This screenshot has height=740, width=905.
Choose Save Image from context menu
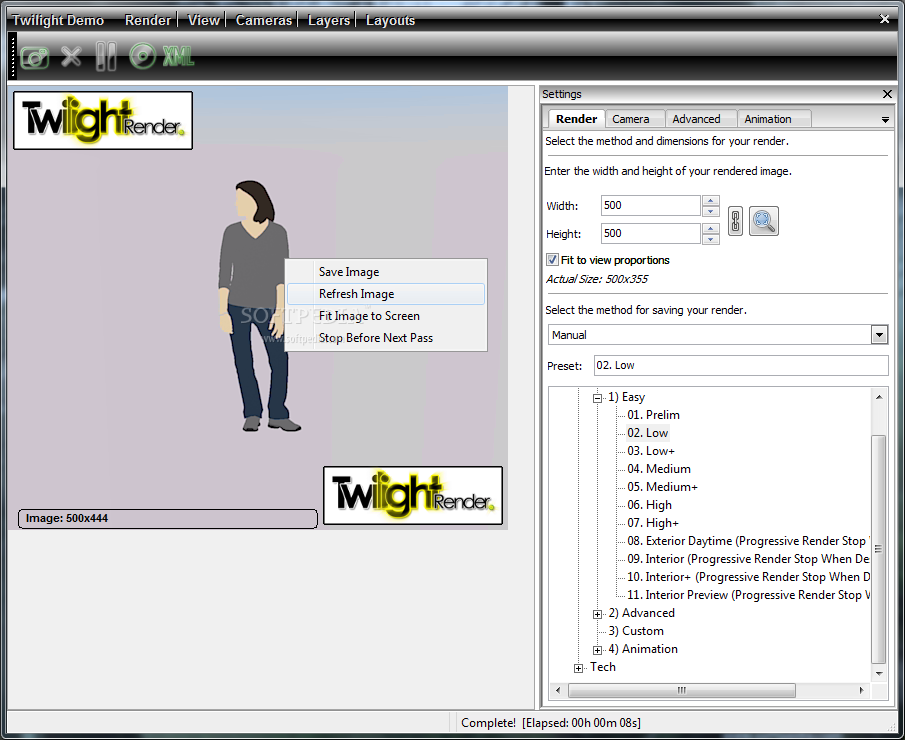[x=386, y=272]
